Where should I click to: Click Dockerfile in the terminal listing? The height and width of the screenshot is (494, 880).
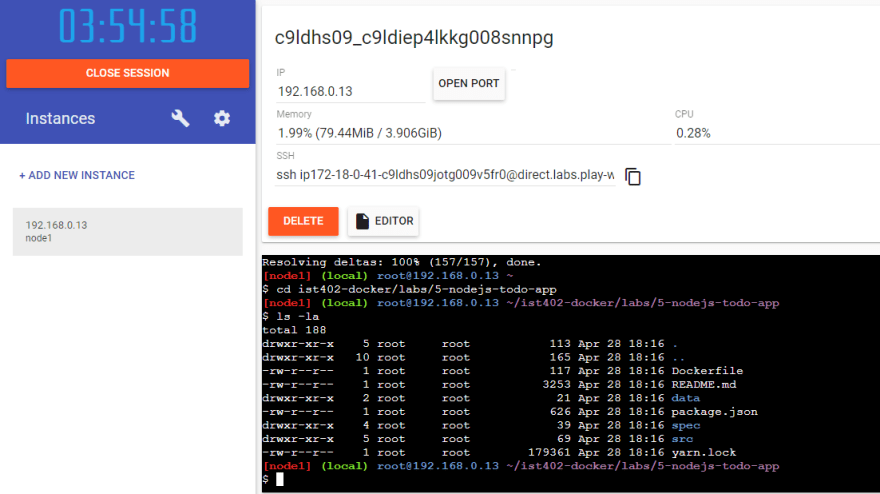pyautogui.click(x=707, y=371)
